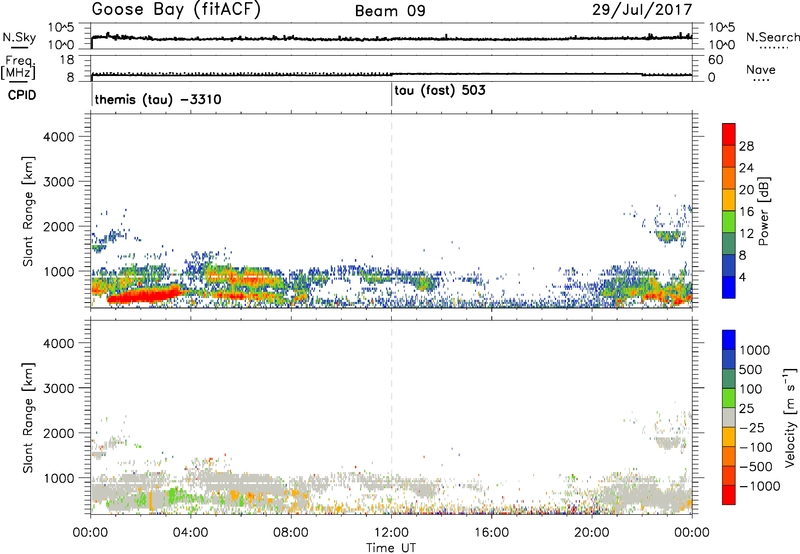
Task: Click the '28' tick on power colorbar
Action: coord(746,146)
